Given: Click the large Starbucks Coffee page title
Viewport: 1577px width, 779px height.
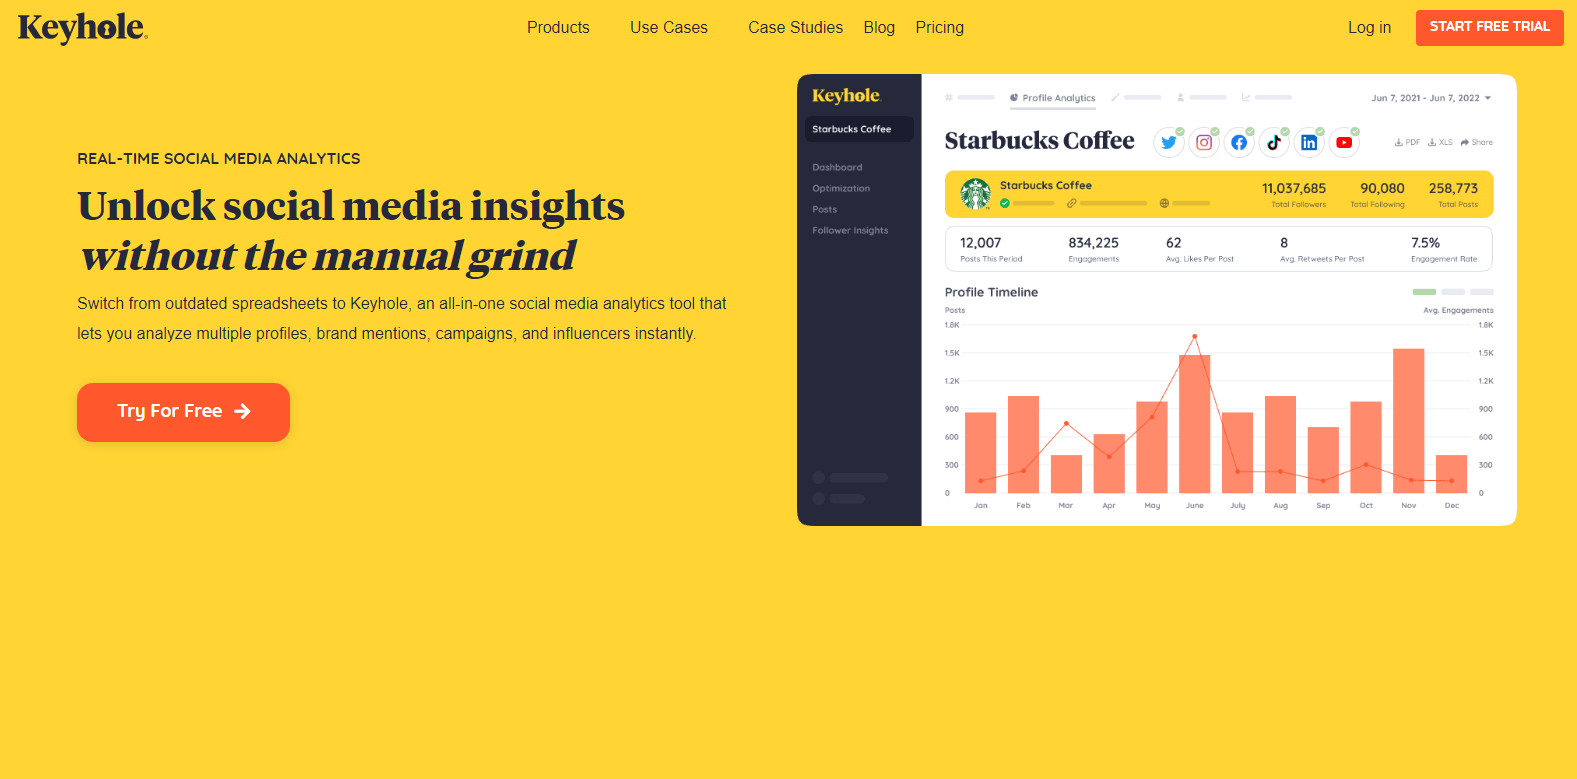Looking at the screenshot, I should (1039, 141).
